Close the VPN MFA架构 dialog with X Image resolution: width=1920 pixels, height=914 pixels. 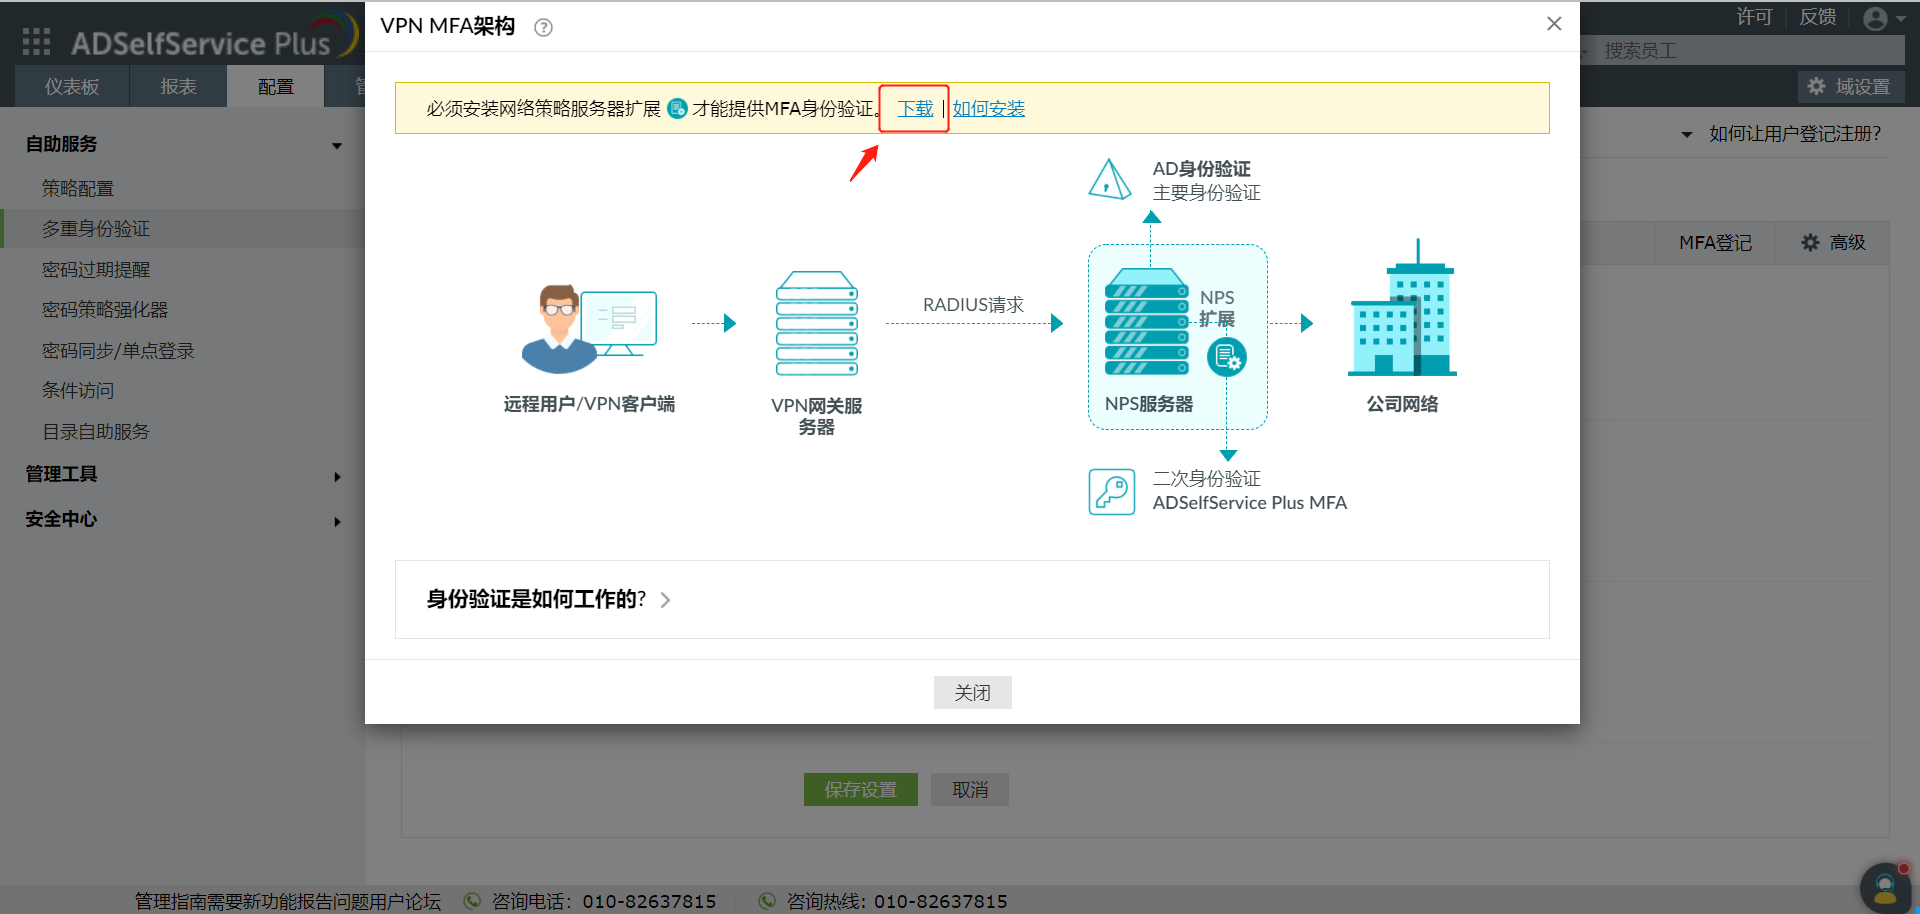coord(1554,23)
